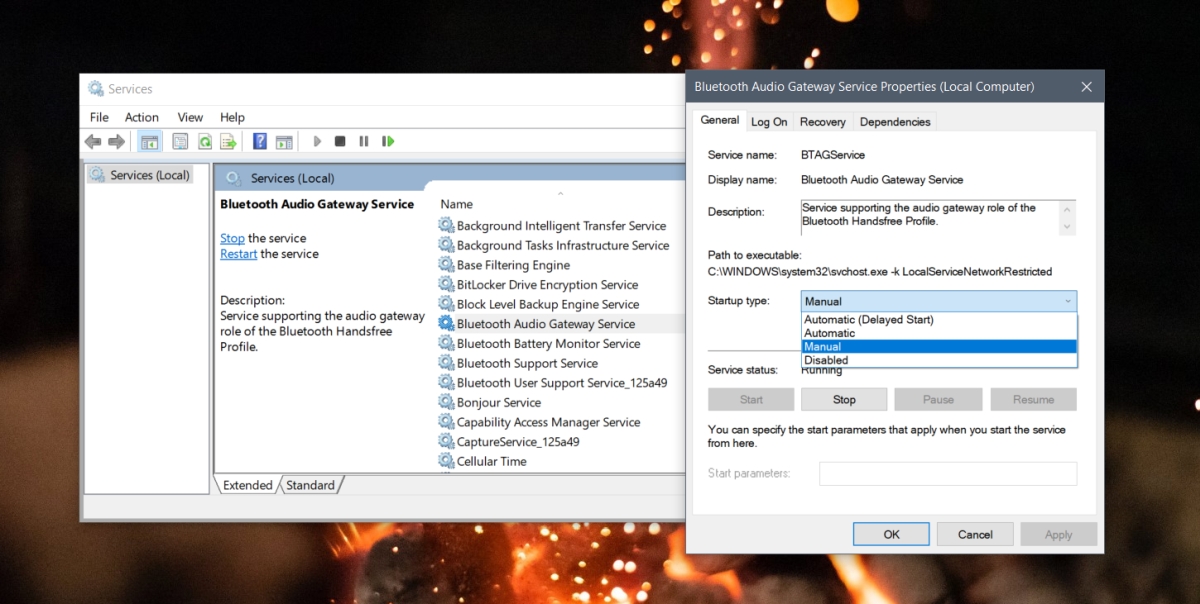Click gear icon beside BitLocker Drive Encryption Service
Image resolution: width=1200 pixels, height=604 pixels.
point(446,285)
